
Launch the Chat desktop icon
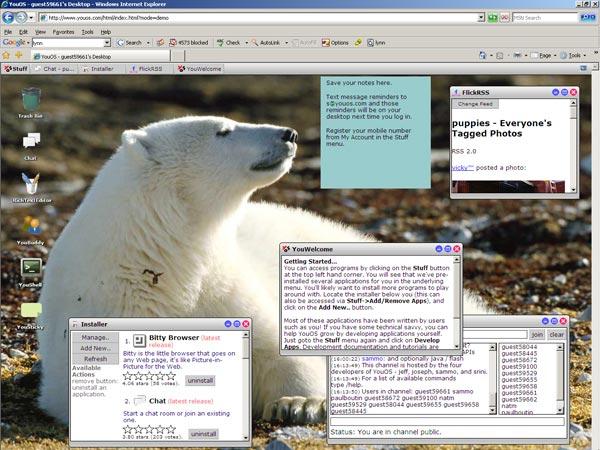point(31,142)
